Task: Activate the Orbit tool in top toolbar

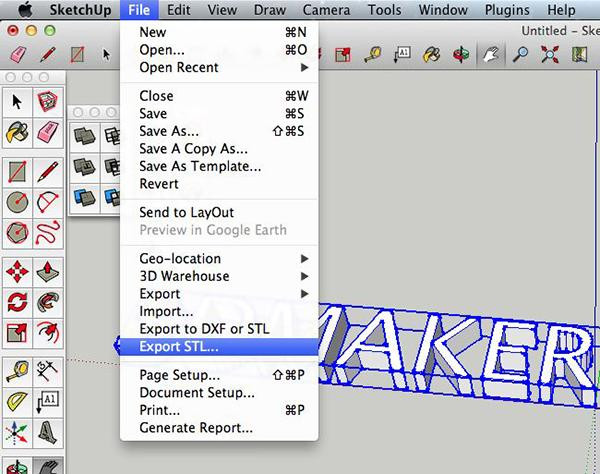Action: click(461, 54)
